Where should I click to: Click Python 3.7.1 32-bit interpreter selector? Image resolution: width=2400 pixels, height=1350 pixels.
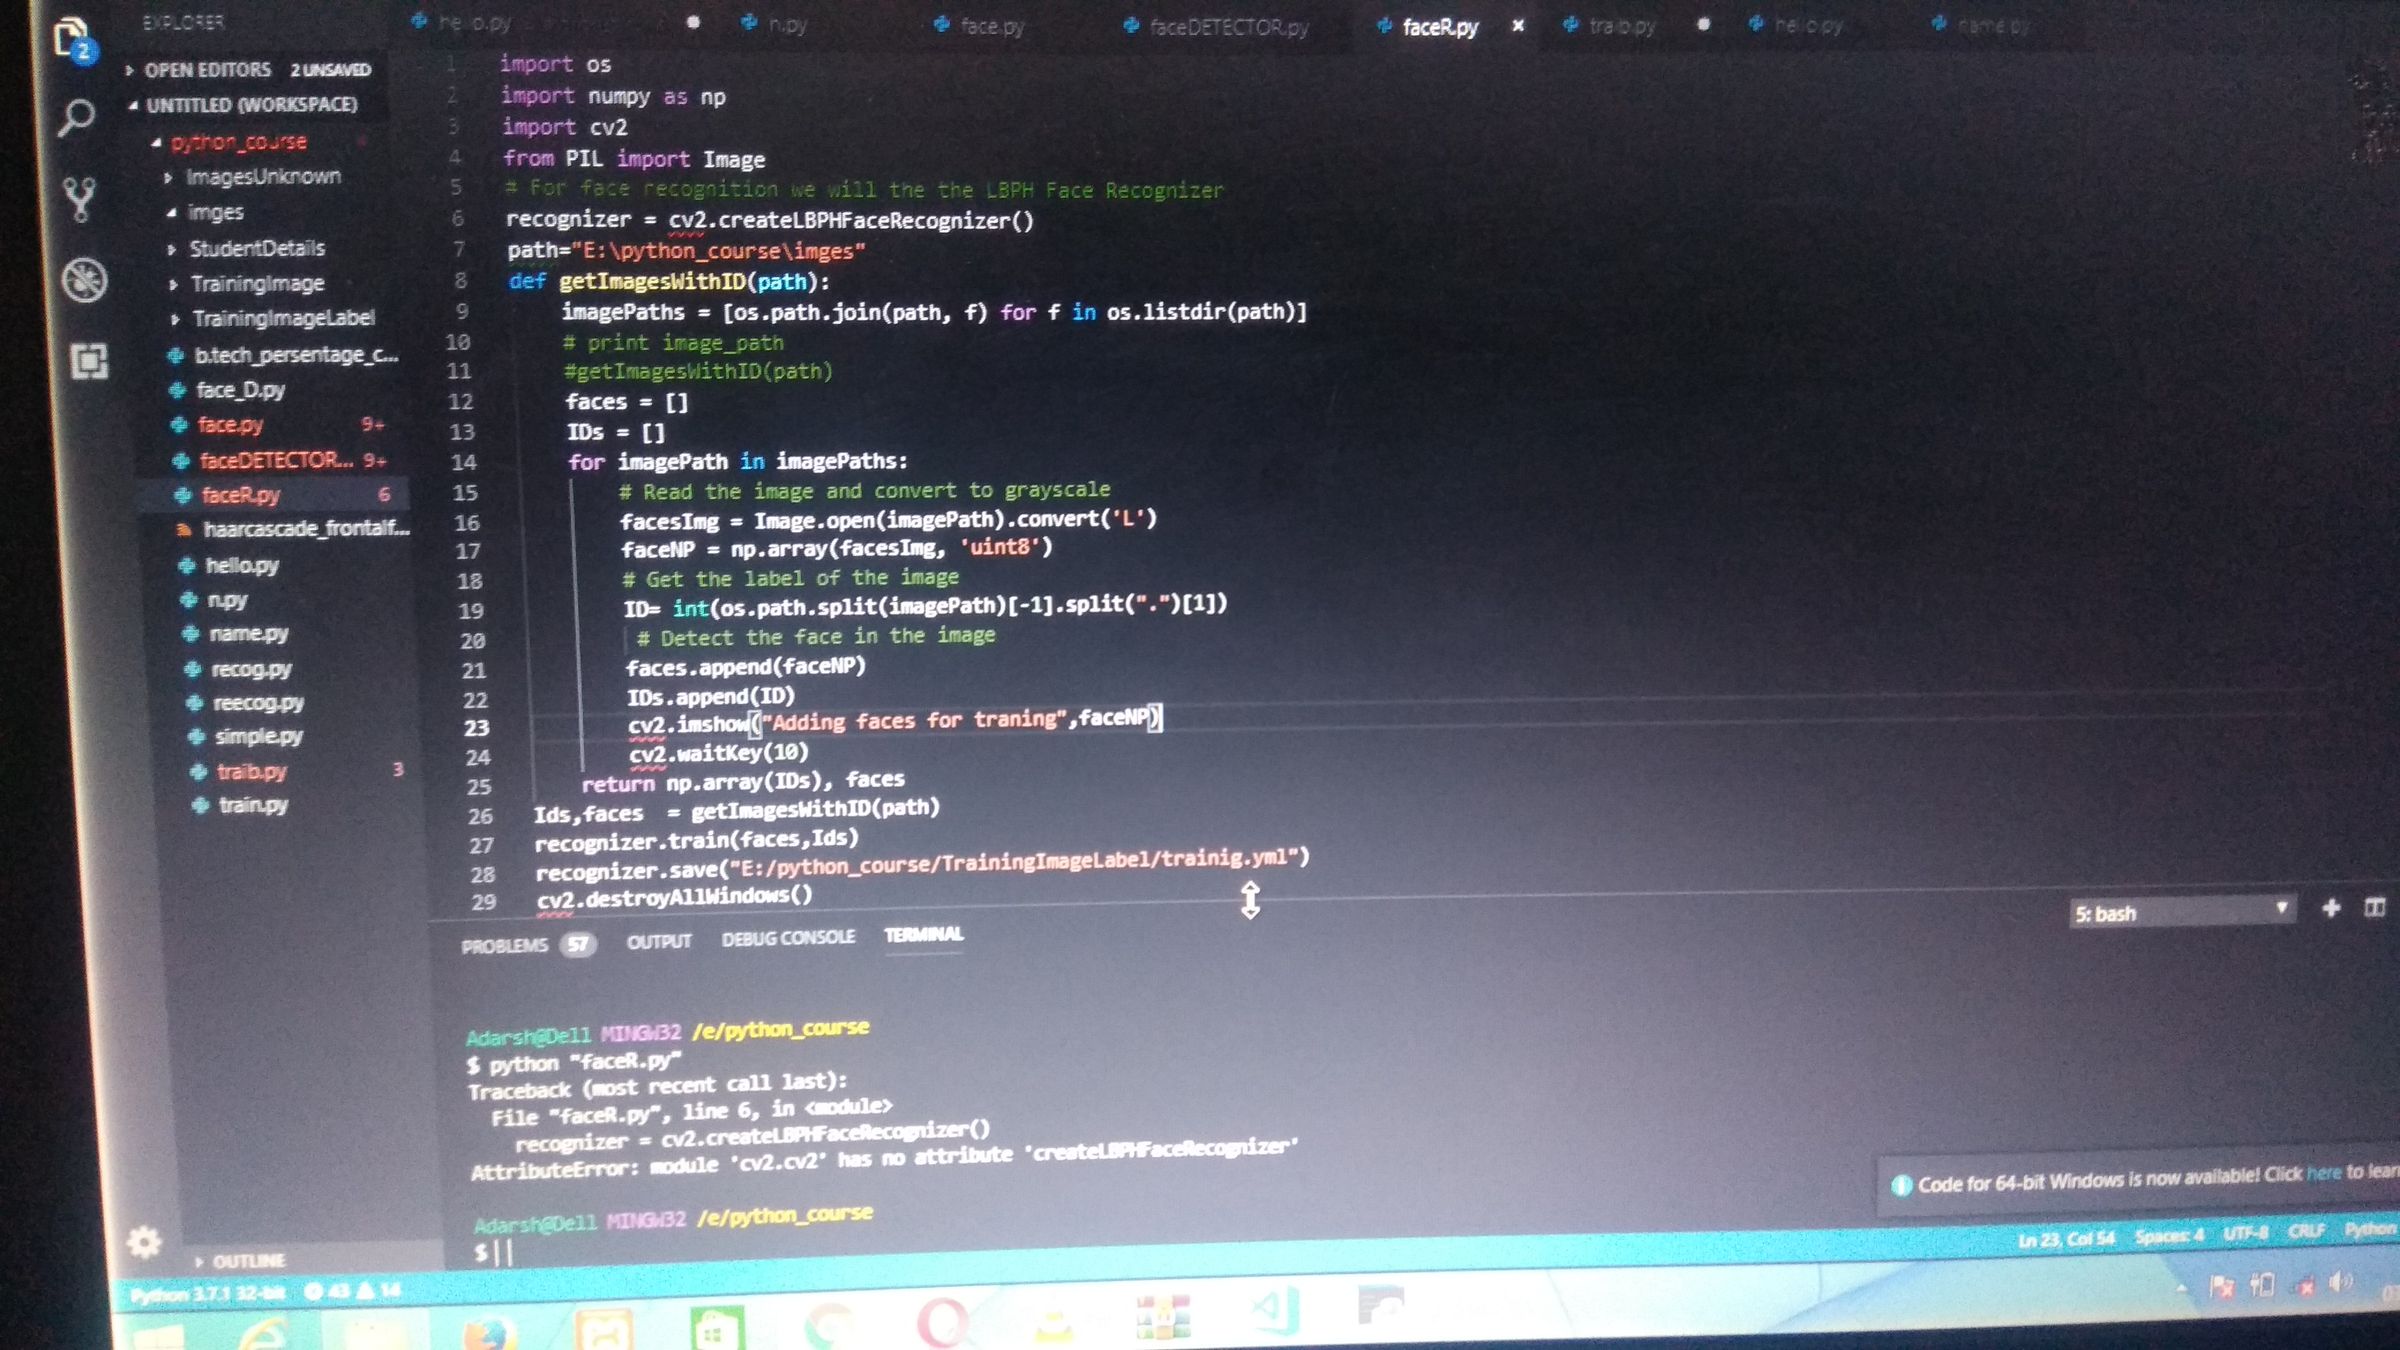point(208,1294)
